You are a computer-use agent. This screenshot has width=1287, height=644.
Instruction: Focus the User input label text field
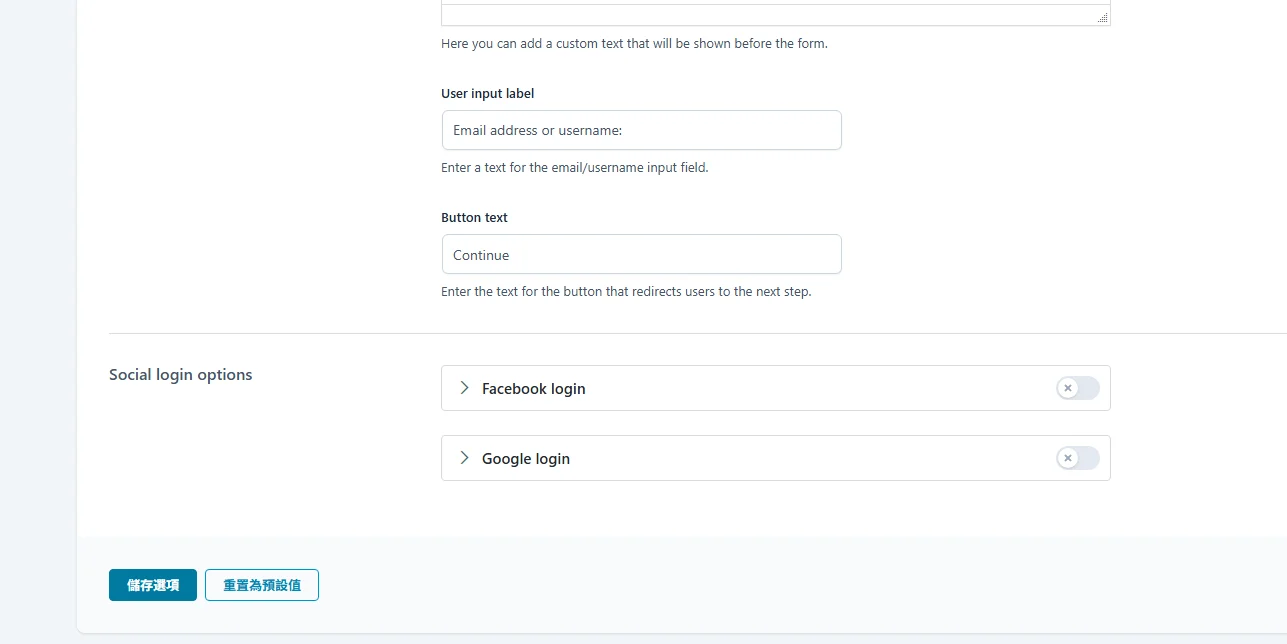pos(641,130)
